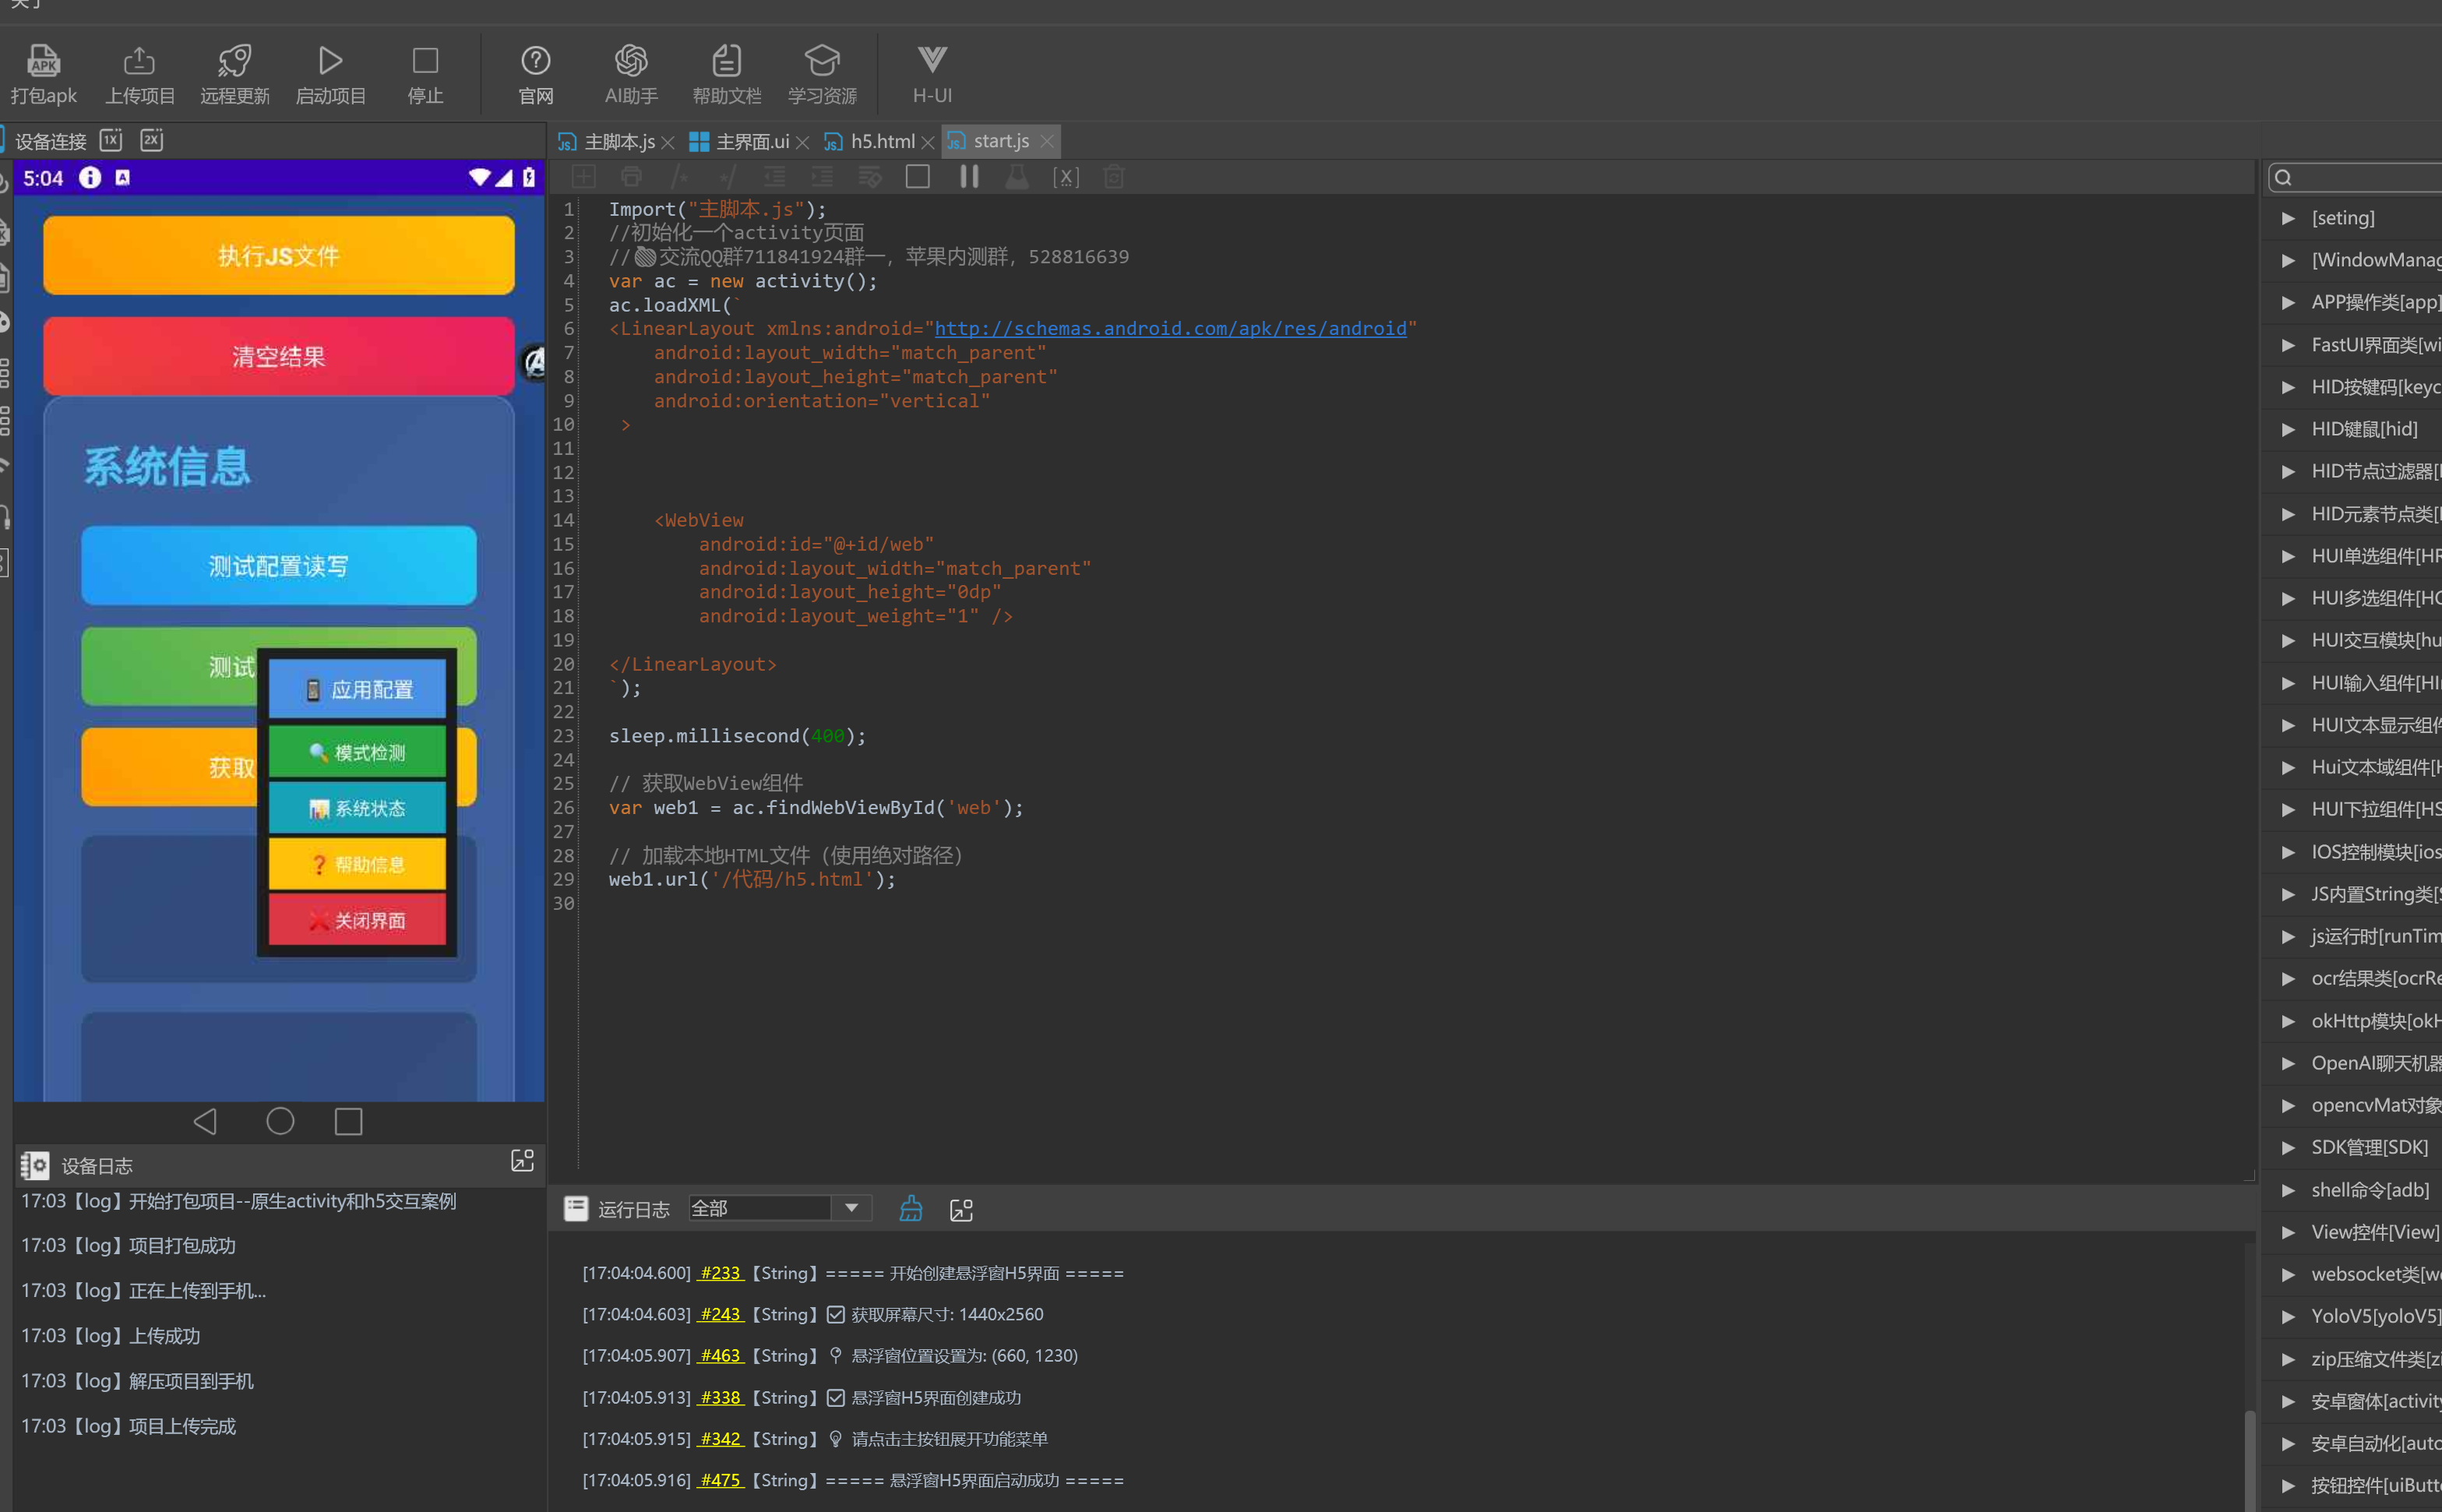Open the schemas.android.com link in code
This screenshot has height=1512, width=2442.
pos(1170,329)
